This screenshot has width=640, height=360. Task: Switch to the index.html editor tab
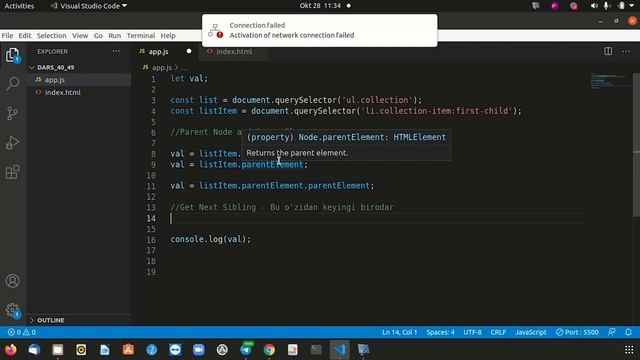[x=234, y=51]
